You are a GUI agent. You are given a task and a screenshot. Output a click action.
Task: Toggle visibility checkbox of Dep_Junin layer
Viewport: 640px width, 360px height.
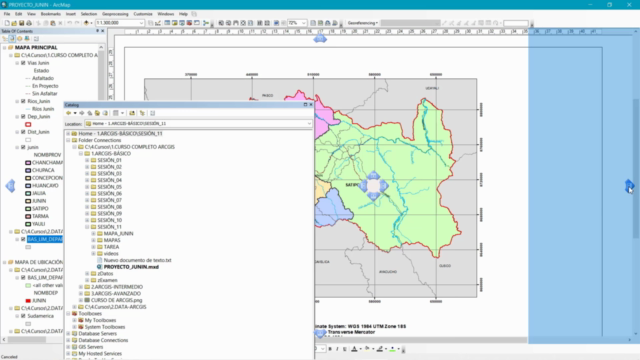[23, 117]
